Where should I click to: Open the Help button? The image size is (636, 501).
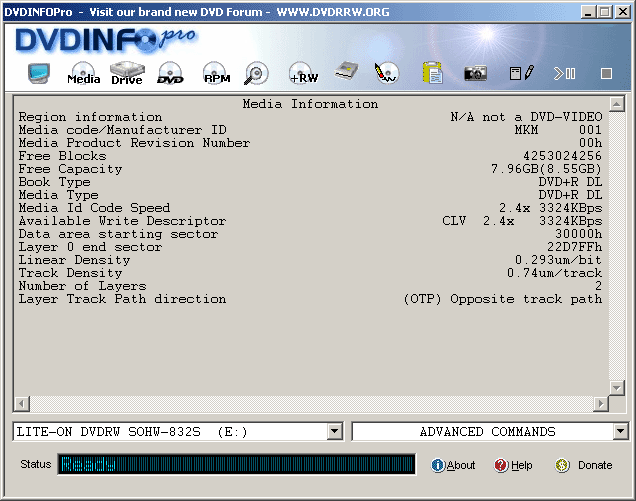pyautogui.click(x=513, y=465)
